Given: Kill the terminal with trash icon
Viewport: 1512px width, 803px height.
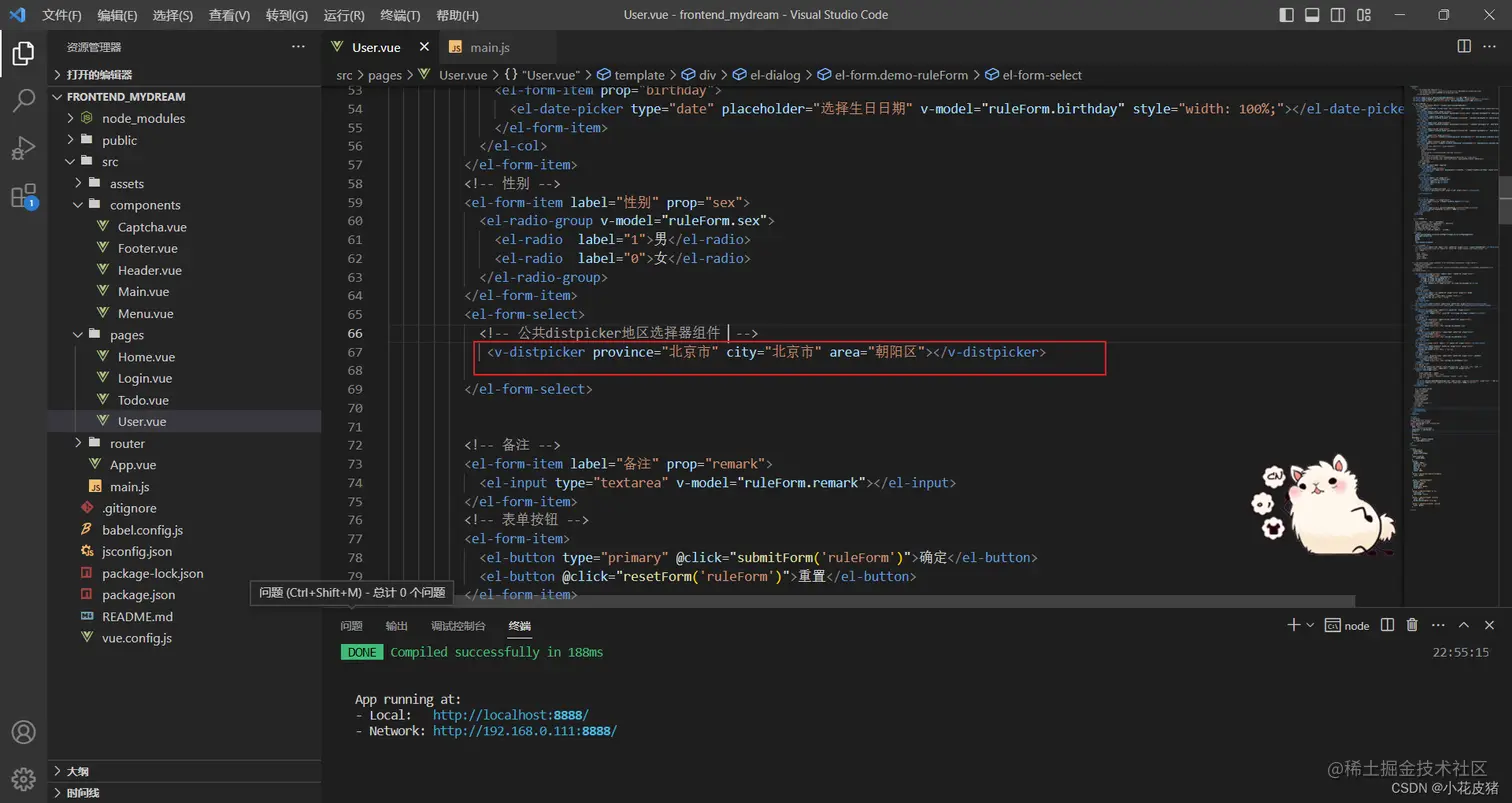Looking at the screenshot, I should coord(1412,625).
